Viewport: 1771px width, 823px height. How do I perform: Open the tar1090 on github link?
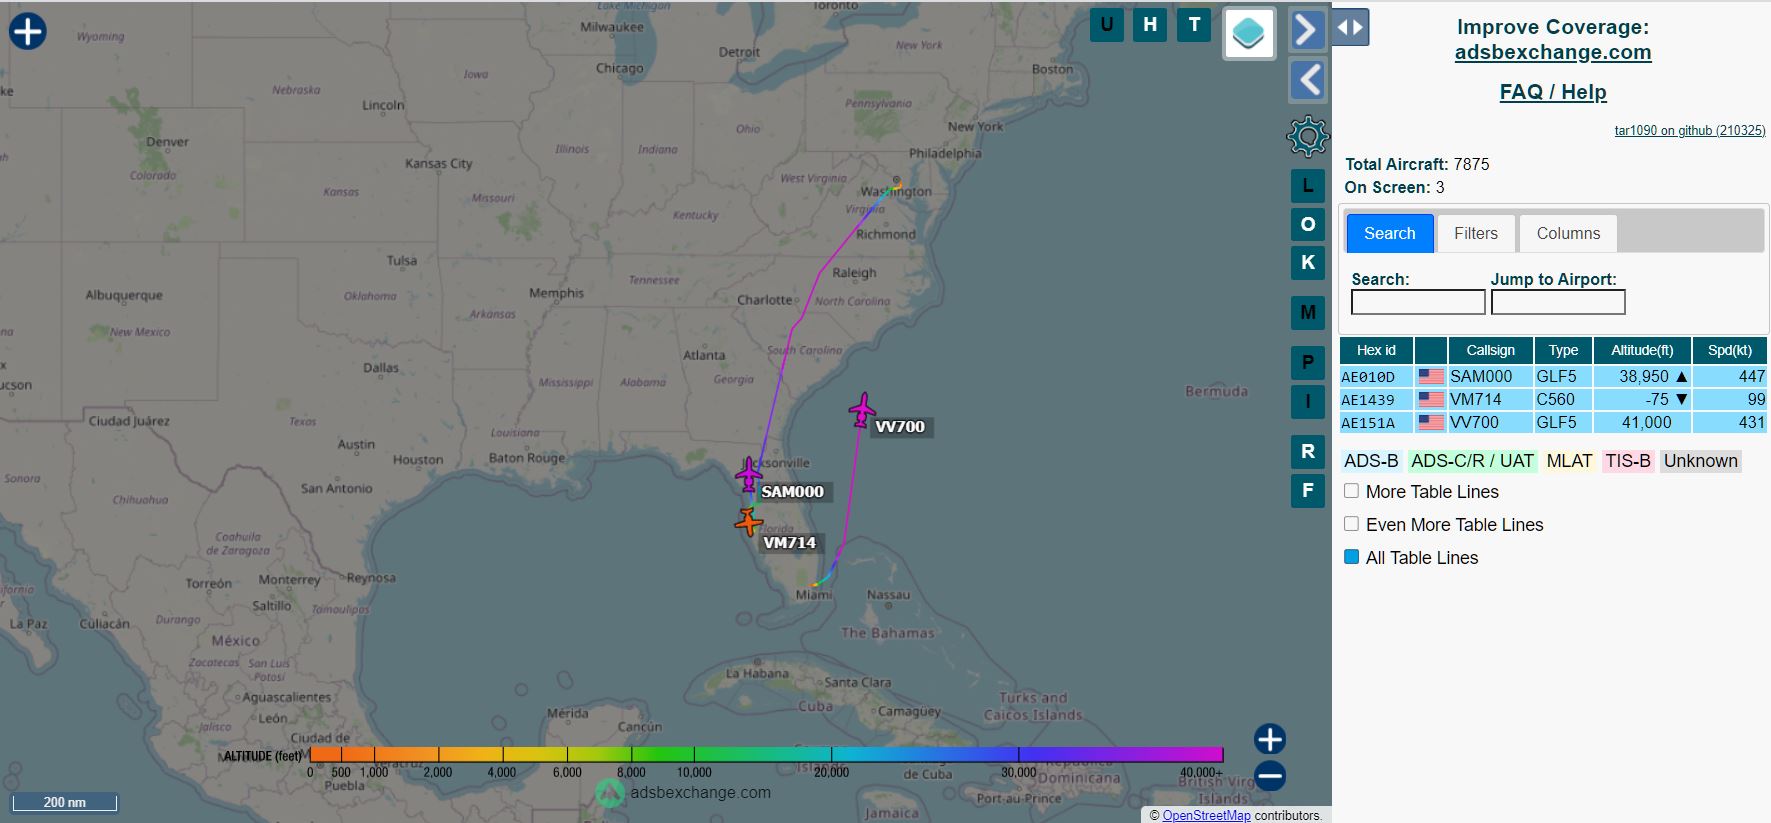point(1689,130)
